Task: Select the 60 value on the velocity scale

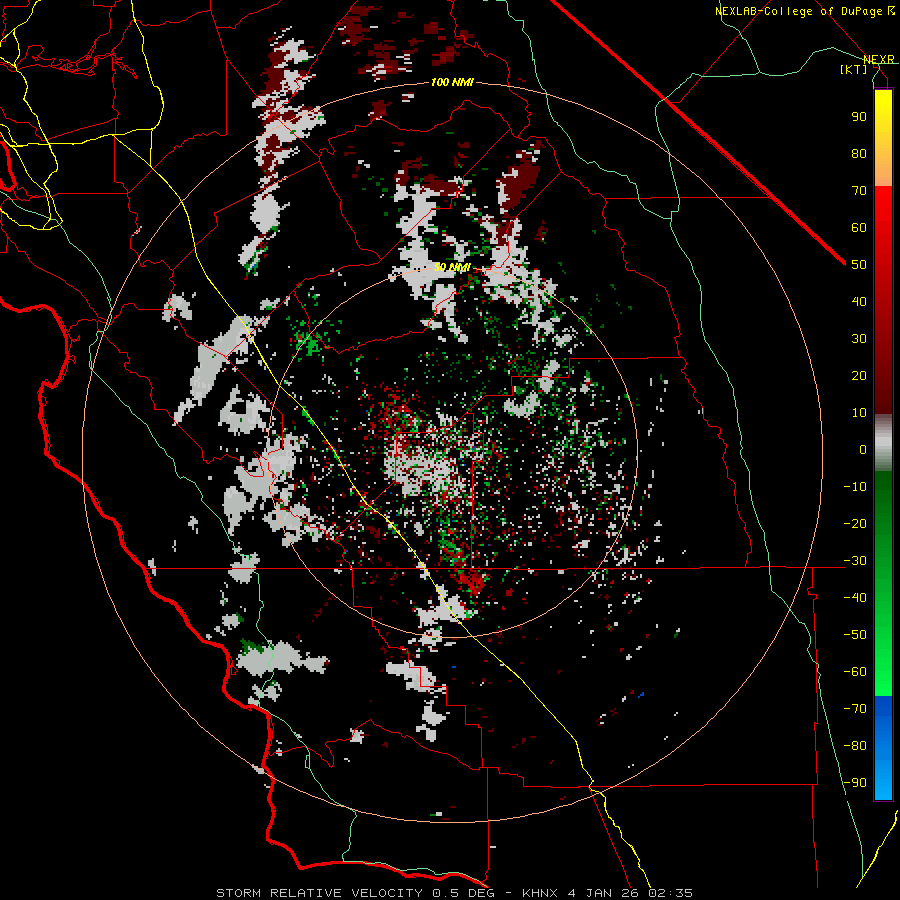Action: [x=859, y=228]
